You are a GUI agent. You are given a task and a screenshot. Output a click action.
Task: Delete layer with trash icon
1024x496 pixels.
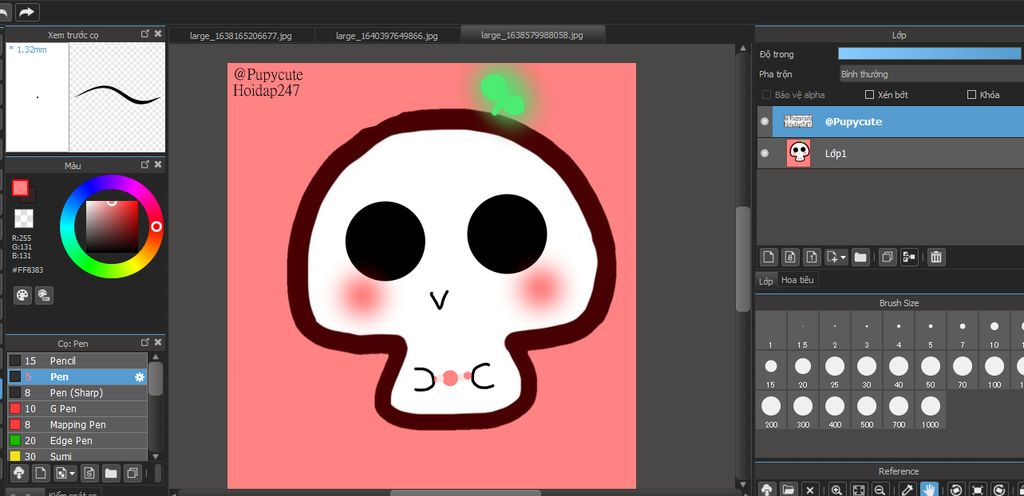[x=936, y=257]
